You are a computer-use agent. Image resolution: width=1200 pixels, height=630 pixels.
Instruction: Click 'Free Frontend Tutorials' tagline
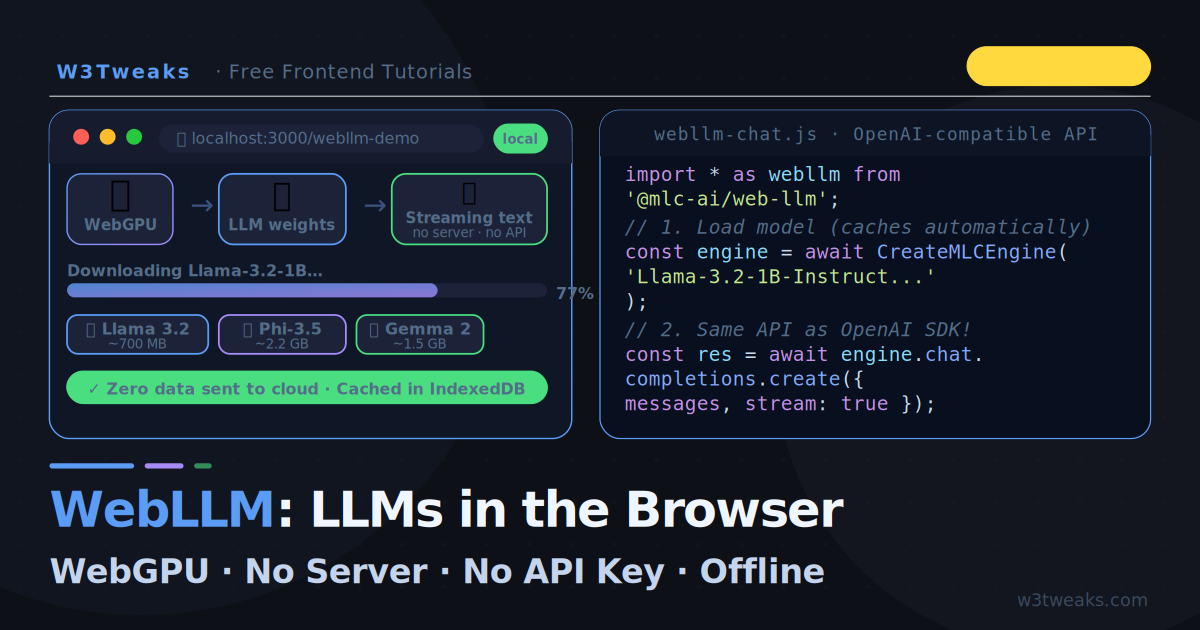[x=350, y=72]
